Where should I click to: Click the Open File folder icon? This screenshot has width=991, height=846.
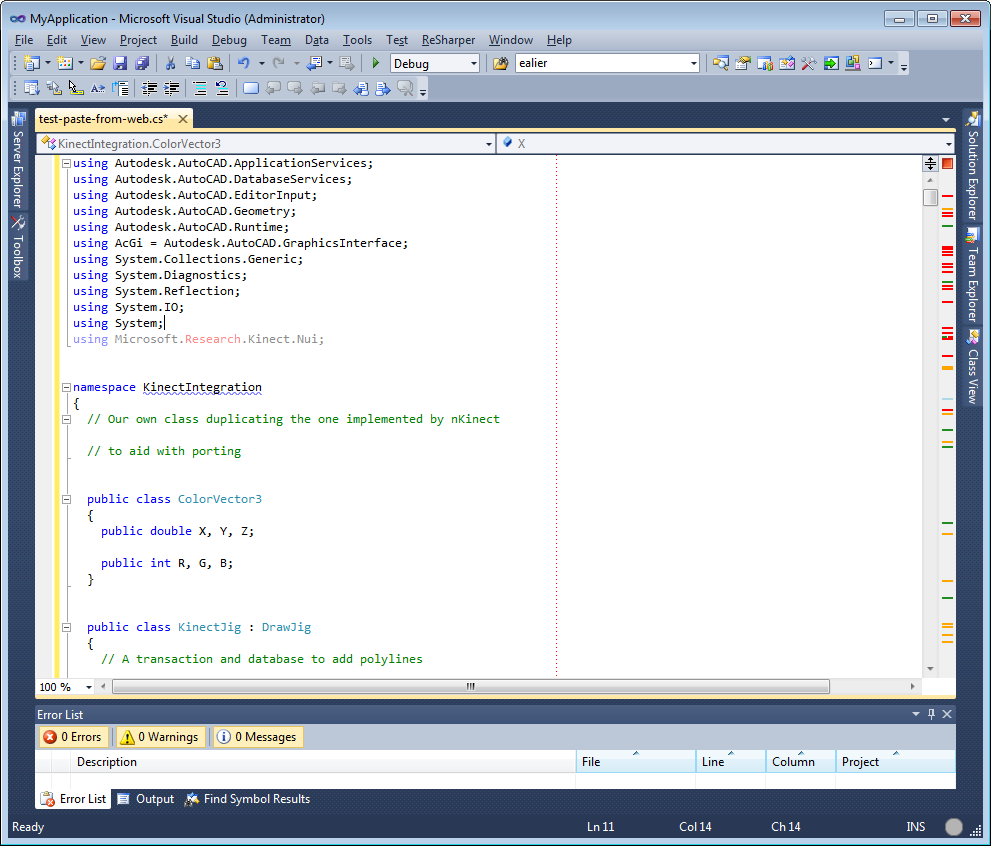(98, 63)
